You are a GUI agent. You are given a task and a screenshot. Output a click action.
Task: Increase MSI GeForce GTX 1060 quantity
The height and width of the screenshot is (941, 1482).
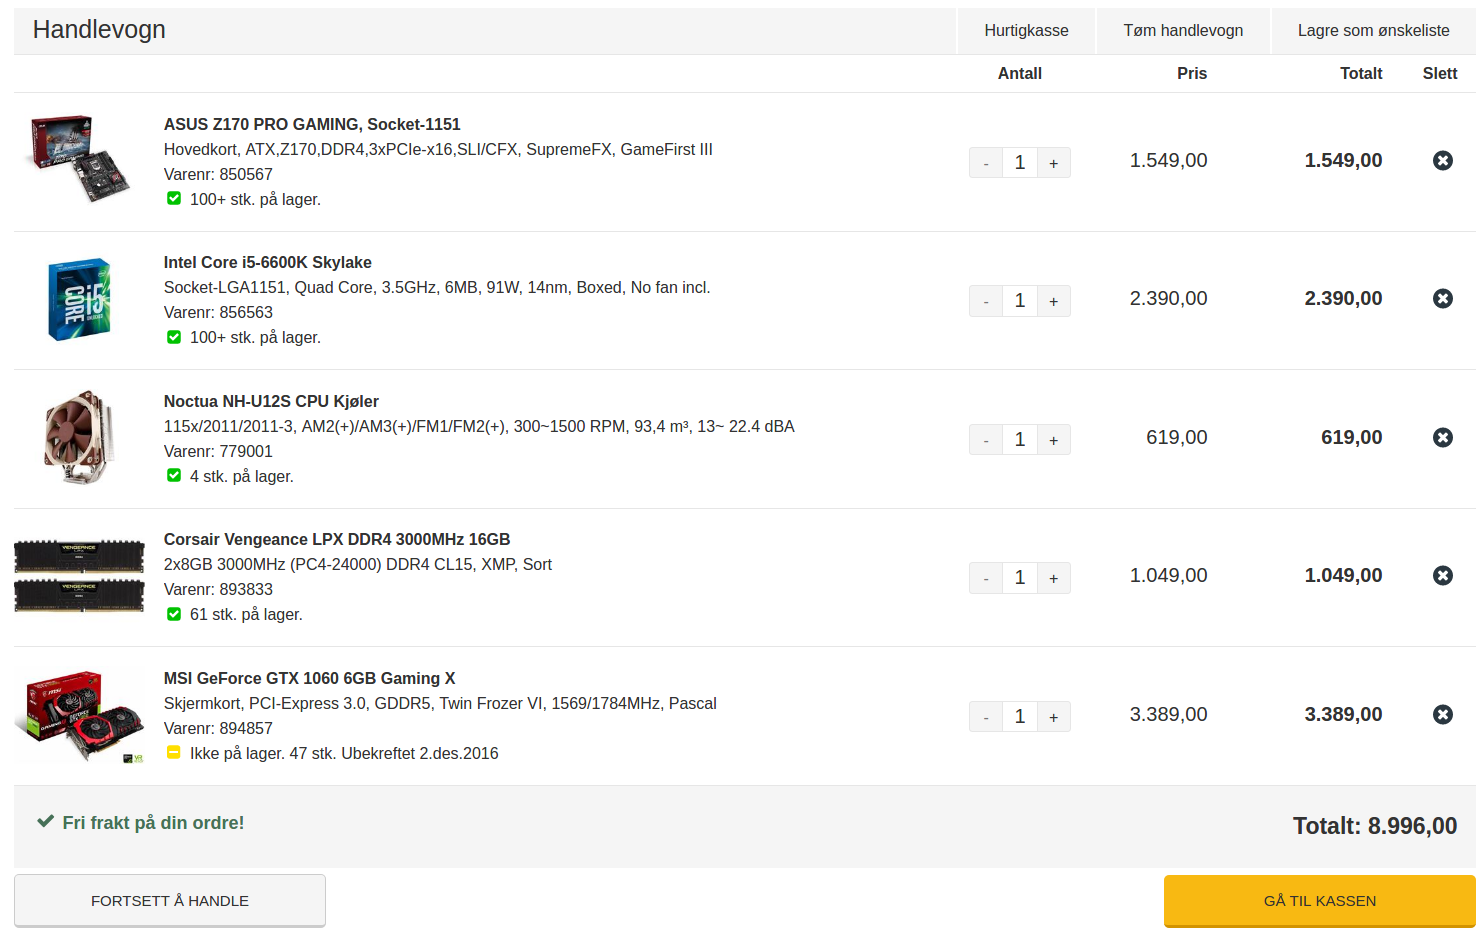[1054, 717]
